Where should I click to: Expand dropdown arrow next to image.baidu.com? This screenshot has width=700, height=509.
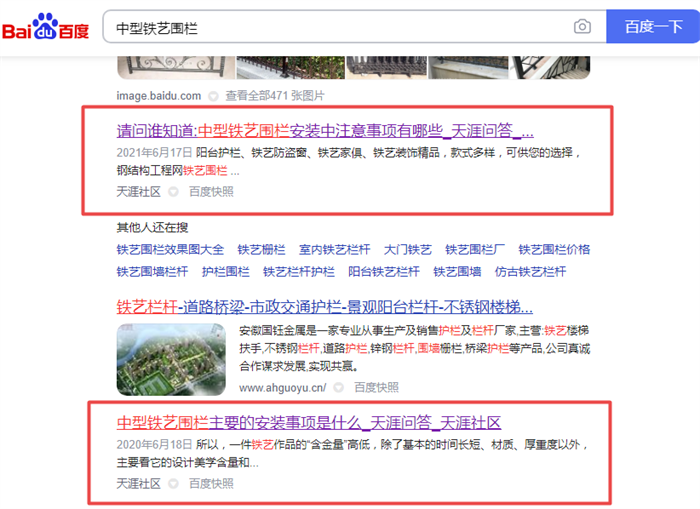click(213, 96)
